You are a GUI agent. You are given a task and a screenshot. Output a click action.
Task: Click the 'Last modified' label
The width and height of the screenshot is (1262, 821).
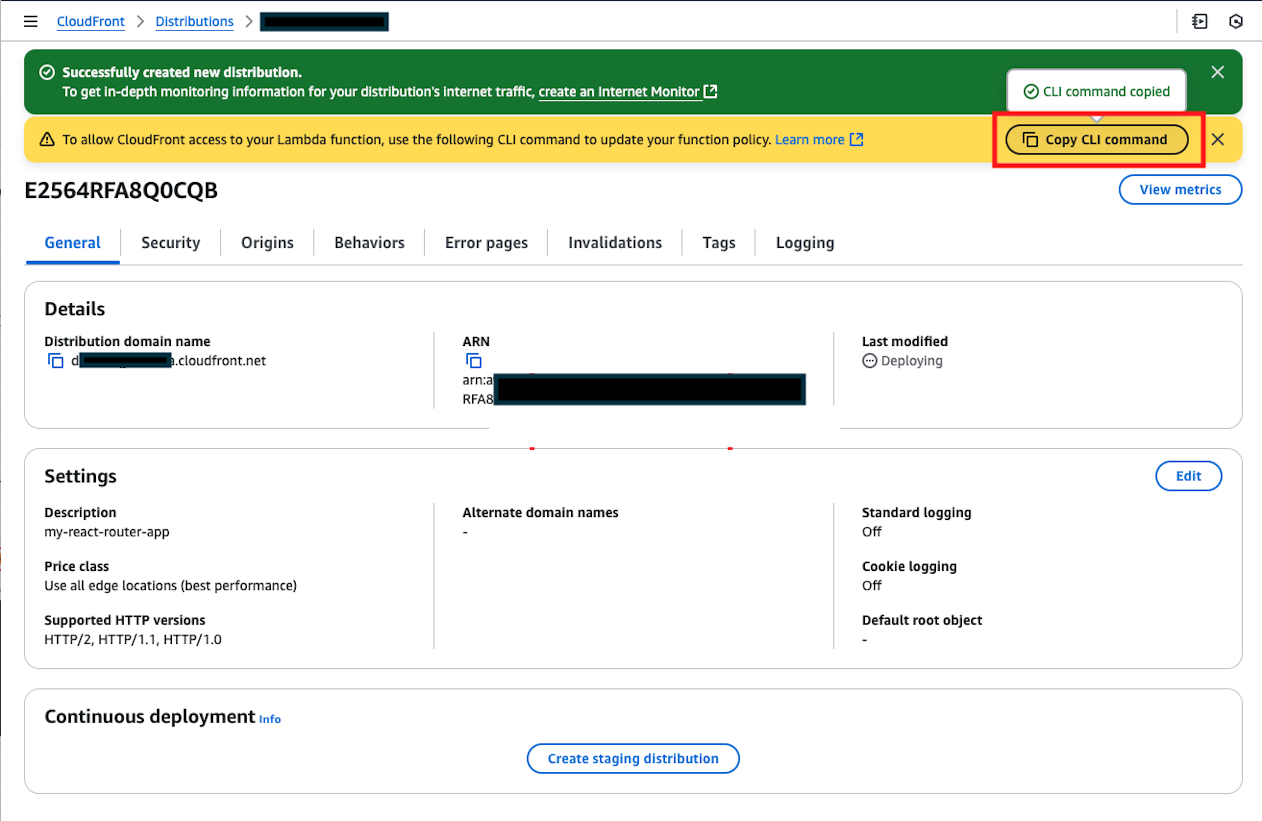(905, 342)
